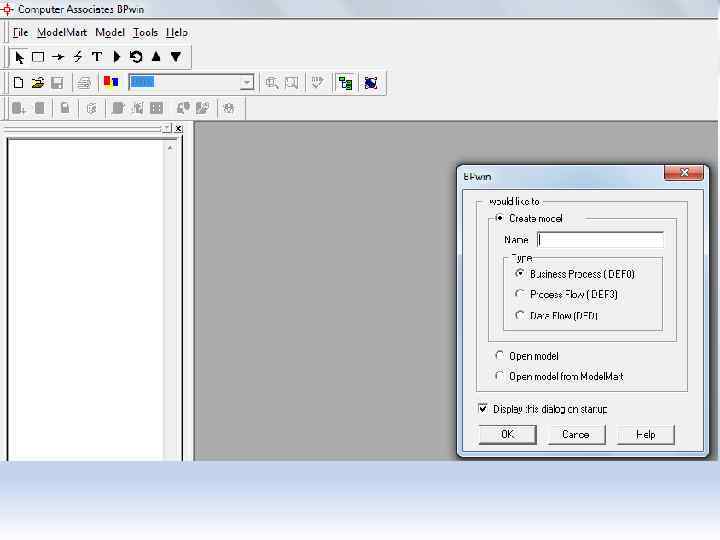The height and width of the screenshot is (540, 720).
Task: Select Open model from ModelMart option
Action: coord(500,376)
